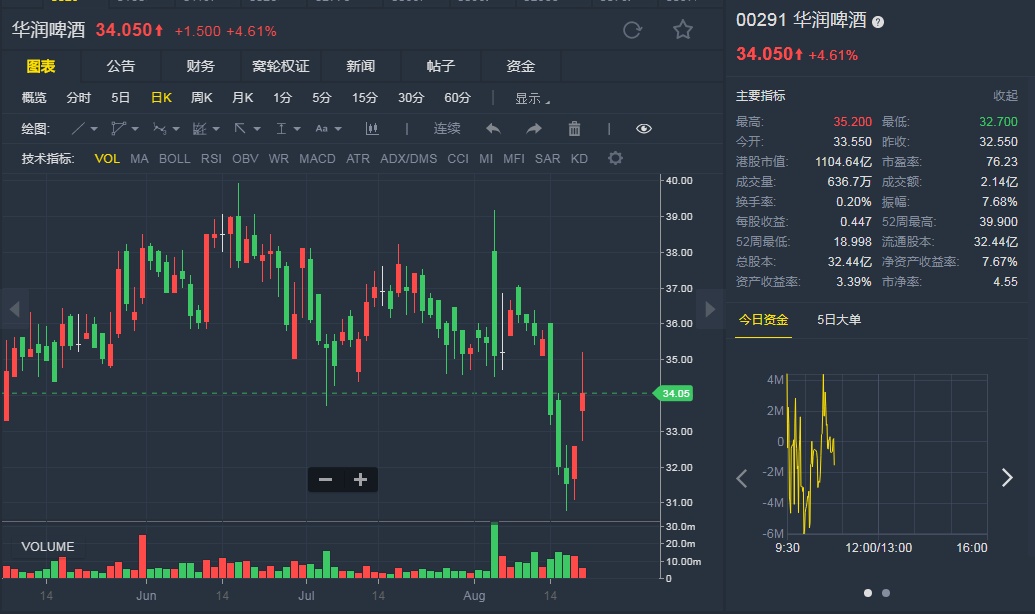Switch chart to 30分 interval
Screen dimensions: 1035x614
[x=411, y=98]
